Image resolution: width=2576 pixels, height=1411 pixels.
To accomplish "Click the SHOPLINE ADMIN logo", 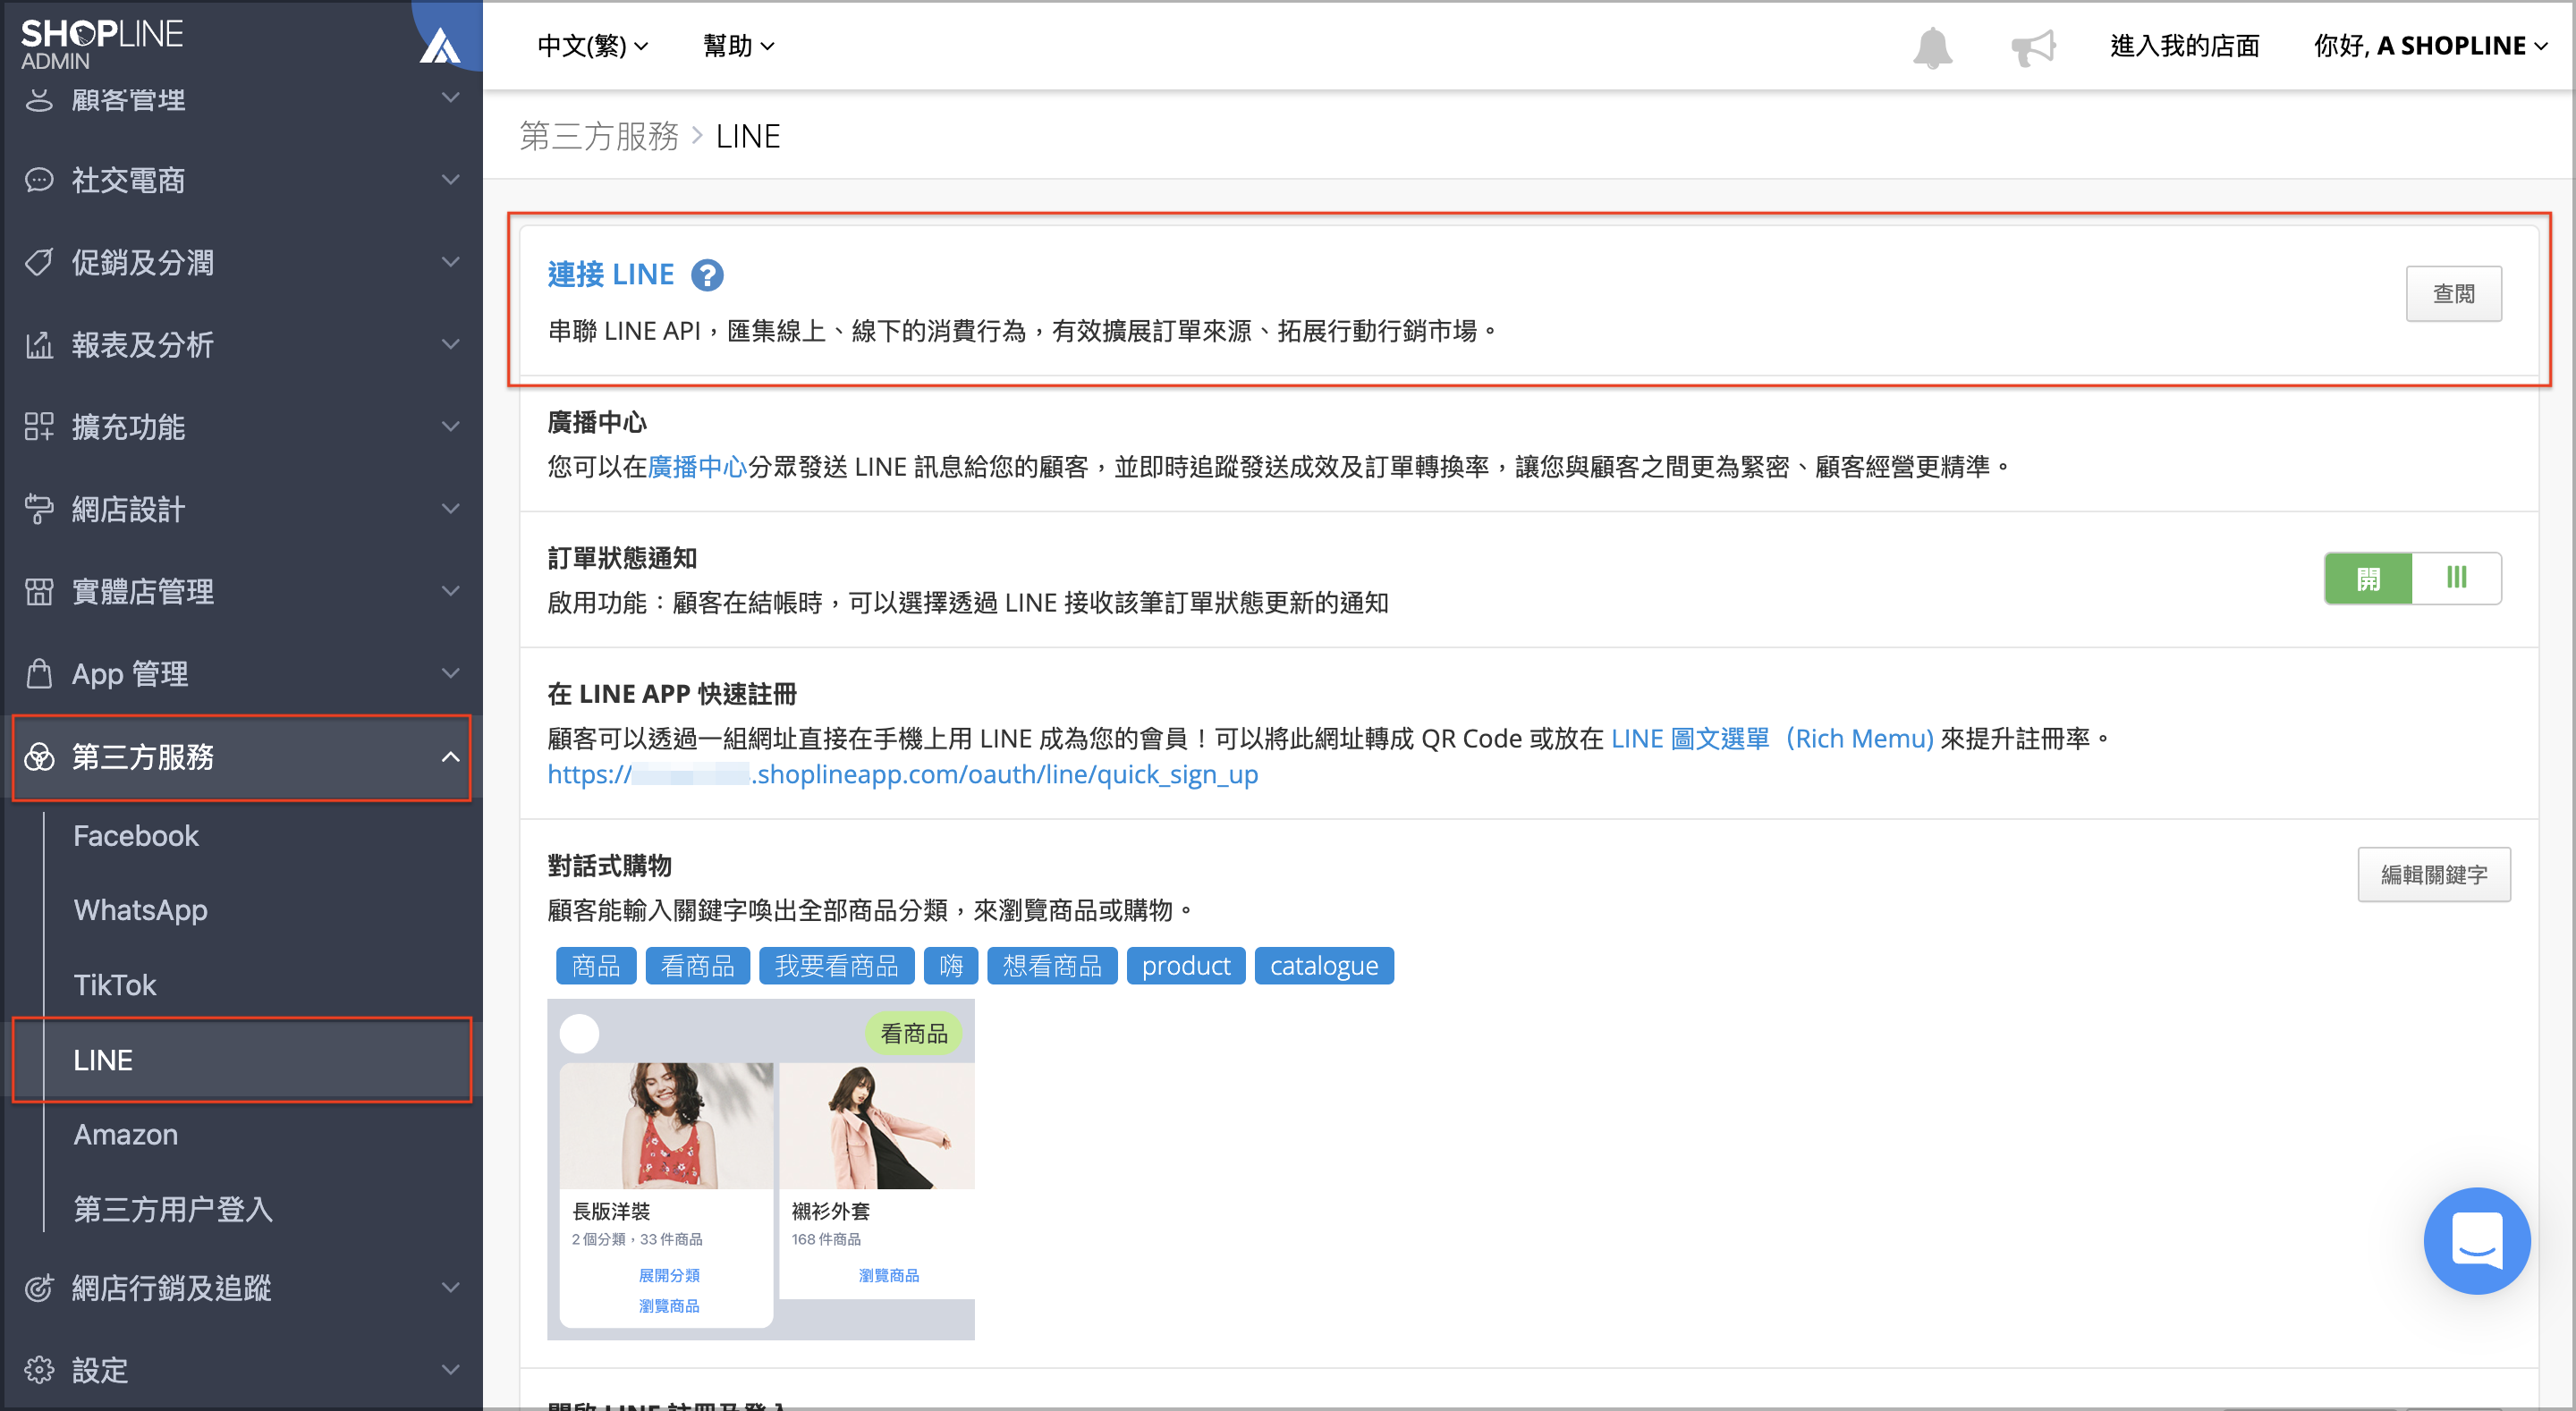I will tap(101, 44).
